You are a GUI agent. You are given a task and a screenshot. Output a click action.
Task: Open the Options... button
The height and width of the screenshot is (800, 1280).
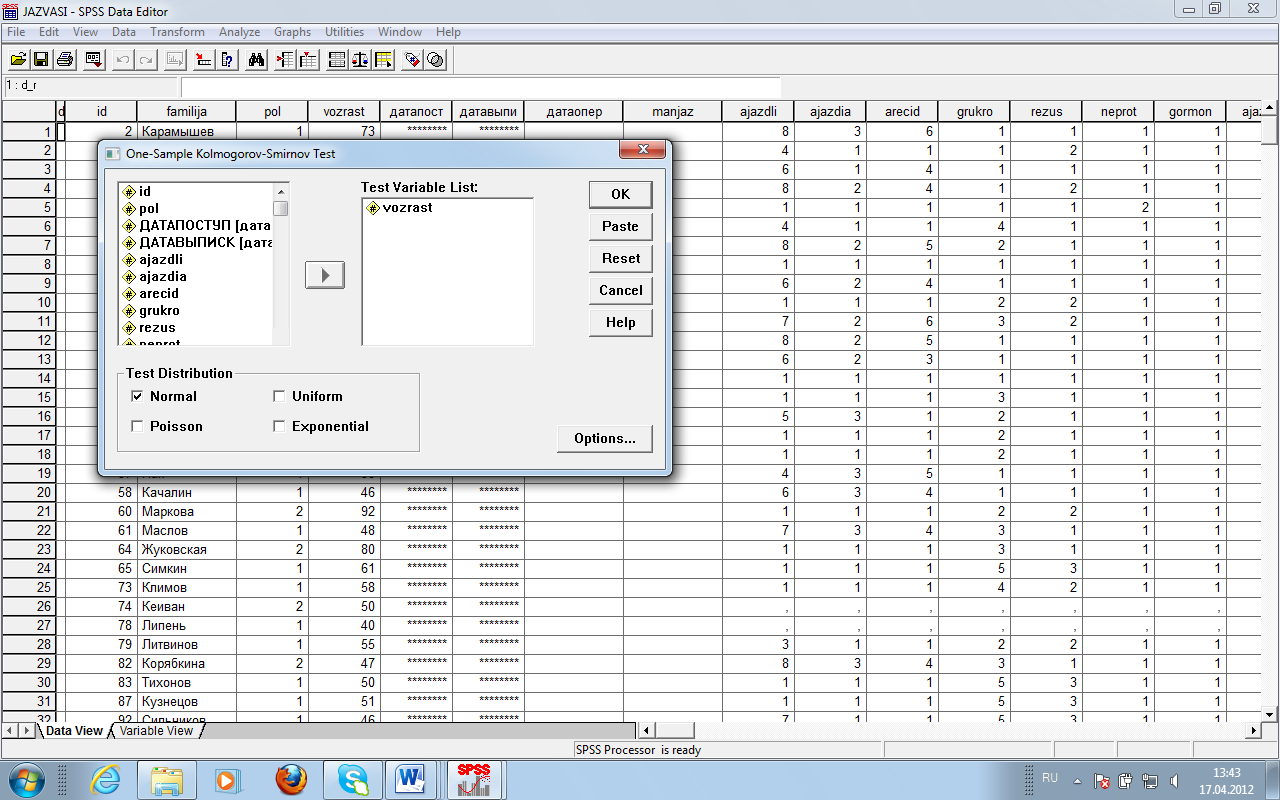604,438
